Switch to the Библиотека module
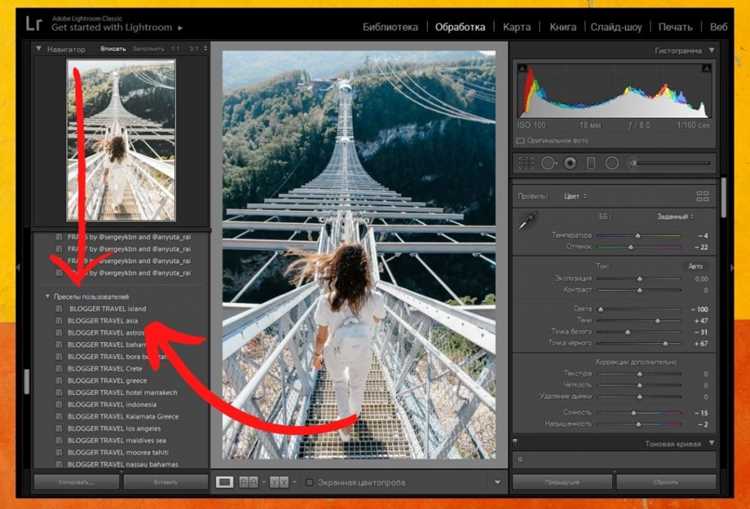The height and width of the screenshot is (509, 750). point(390,27)
